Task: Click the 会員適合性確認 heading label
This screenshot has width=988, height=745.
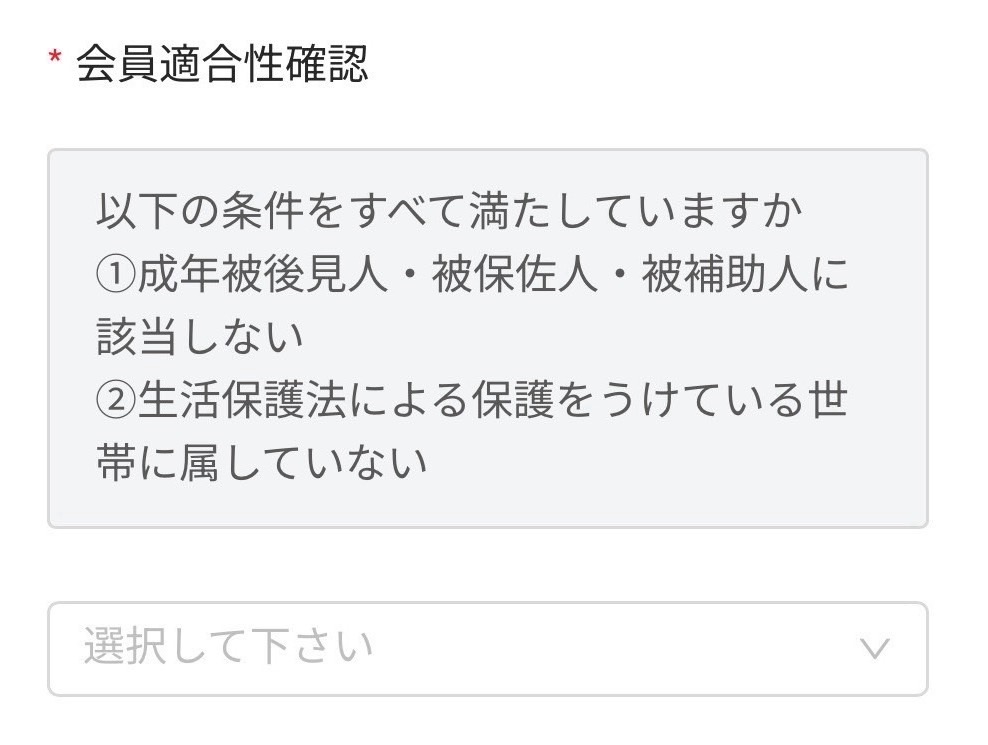Action: point(222,63)
